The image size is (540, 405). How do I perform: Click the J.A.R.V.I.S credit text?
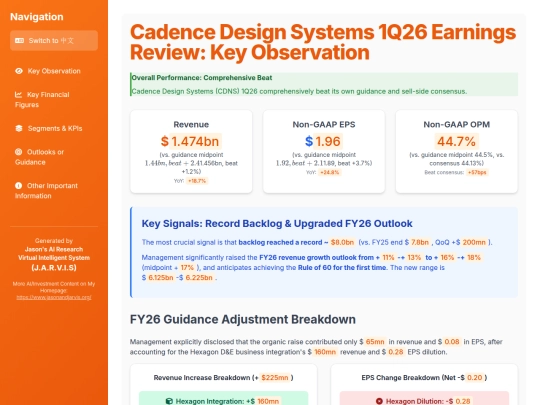click(54, 268)
